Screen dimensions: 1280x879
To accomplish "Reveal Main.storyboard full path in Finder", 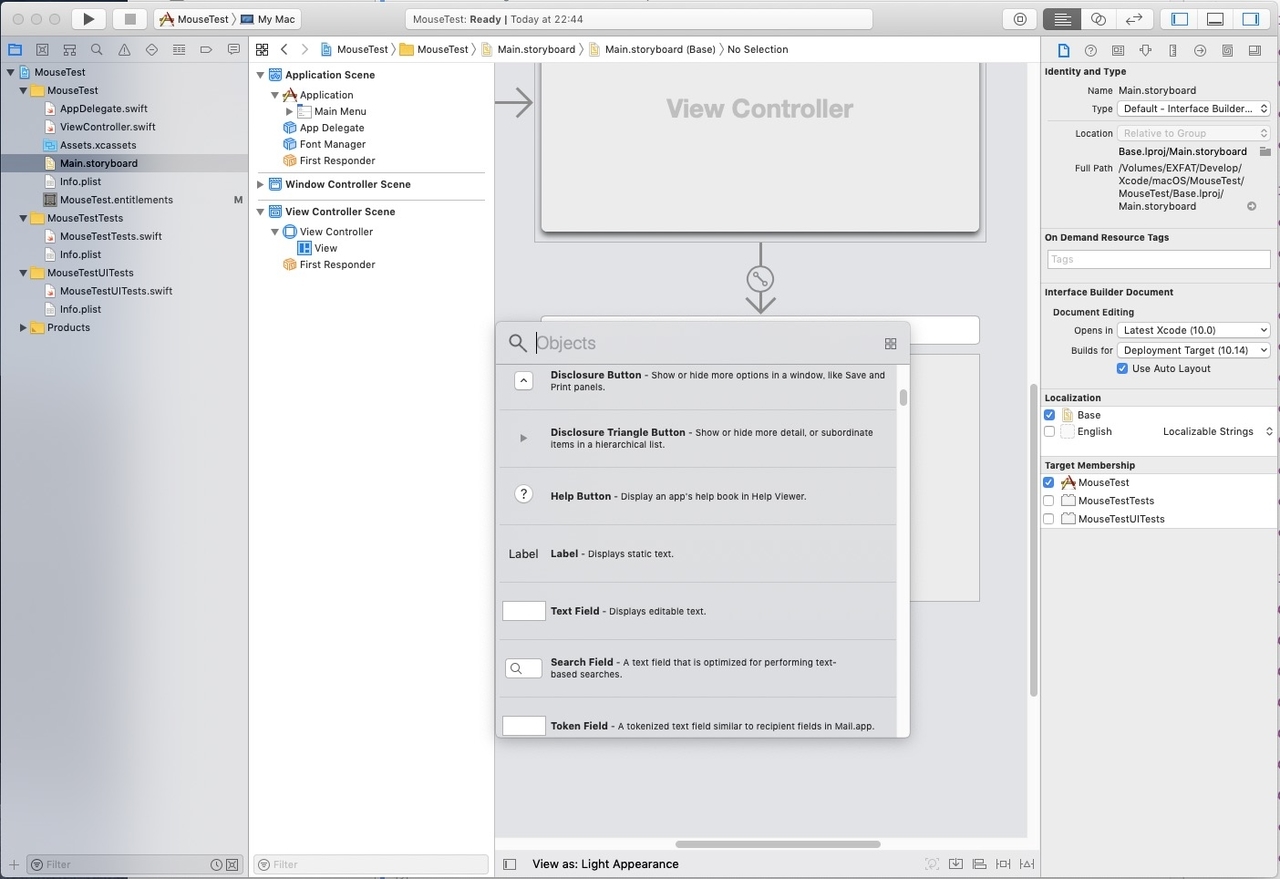I will [1251, 206].
